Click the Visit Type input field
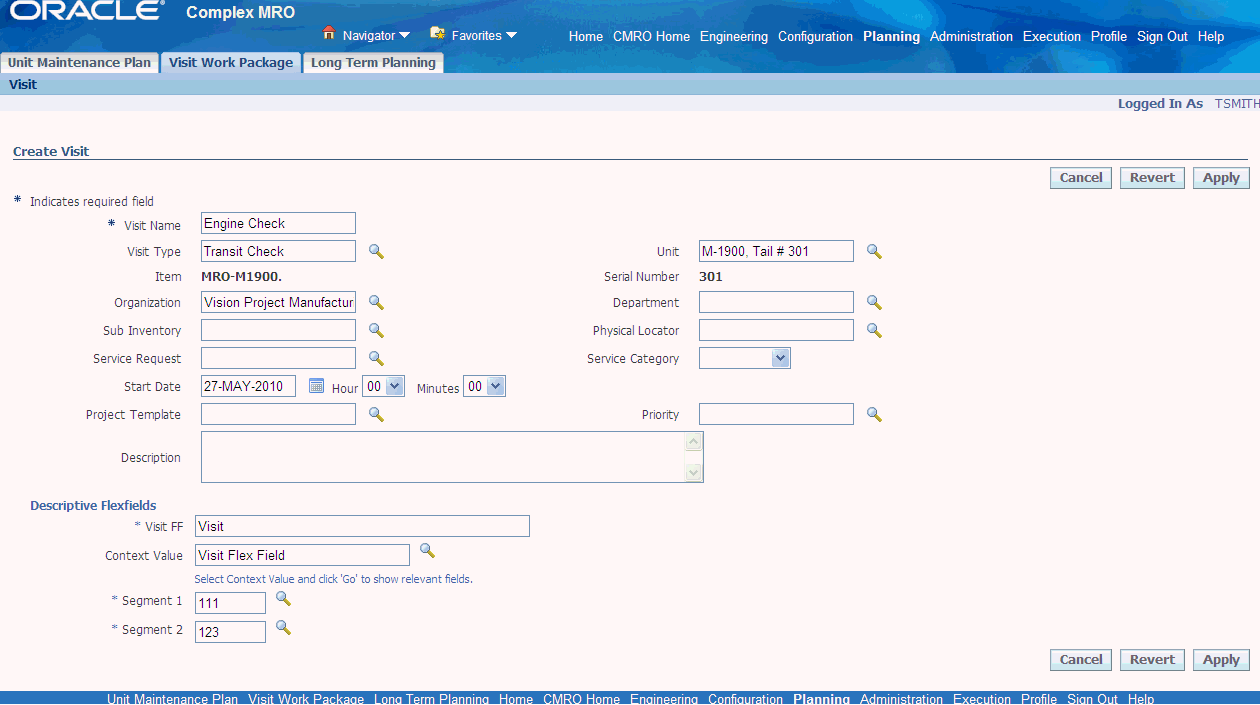This screenshot has height=705, width=1260. click(x=278, y=251)
